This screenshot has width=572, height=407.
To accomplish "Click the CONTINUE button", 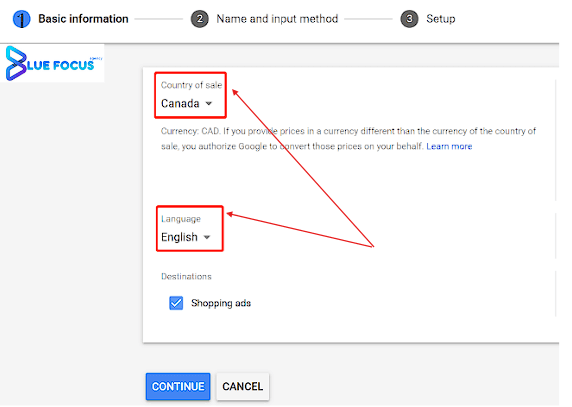I will tap(178, 386).
